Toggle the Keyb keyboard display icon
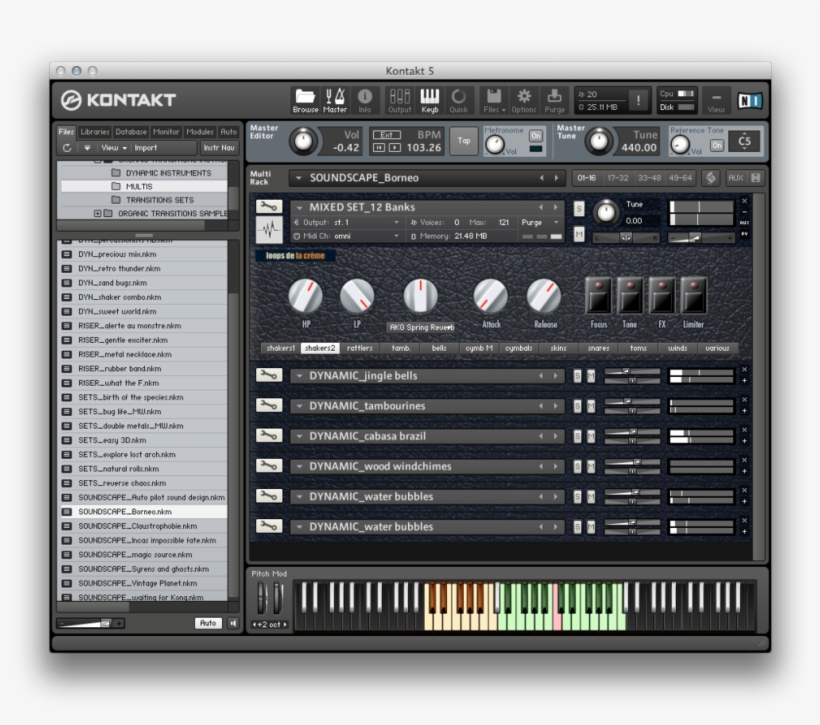The height and width of the screenshot is (725, 820). pos(432,97)
